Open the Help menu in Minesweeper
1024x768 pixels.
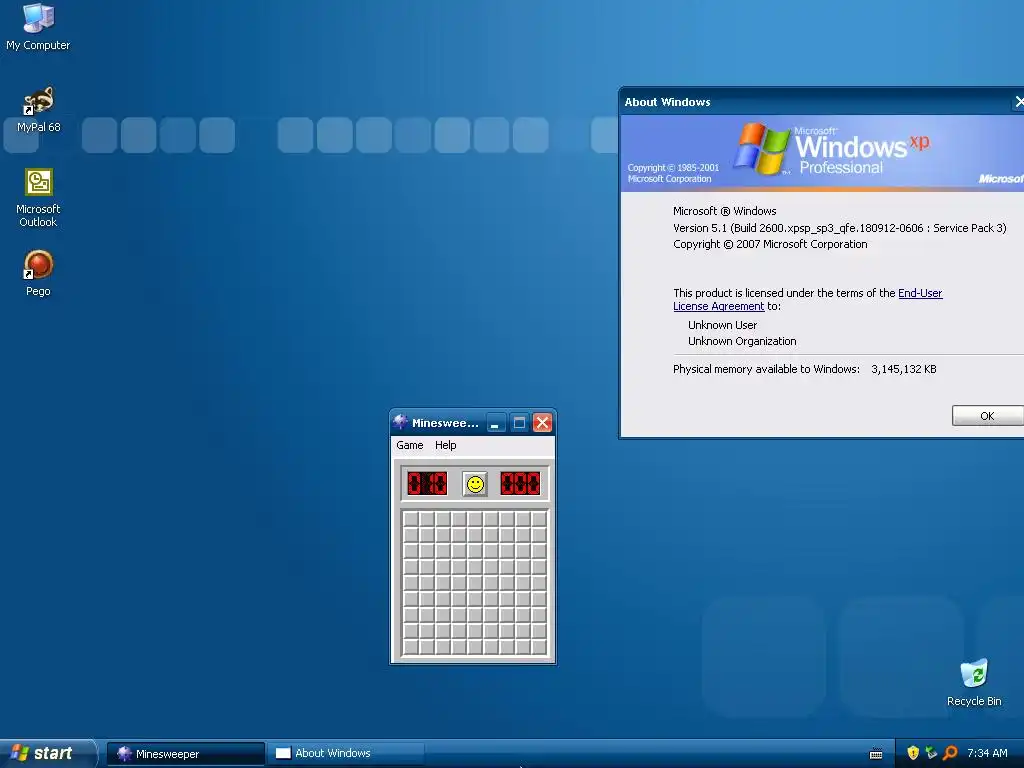[445, 445]
